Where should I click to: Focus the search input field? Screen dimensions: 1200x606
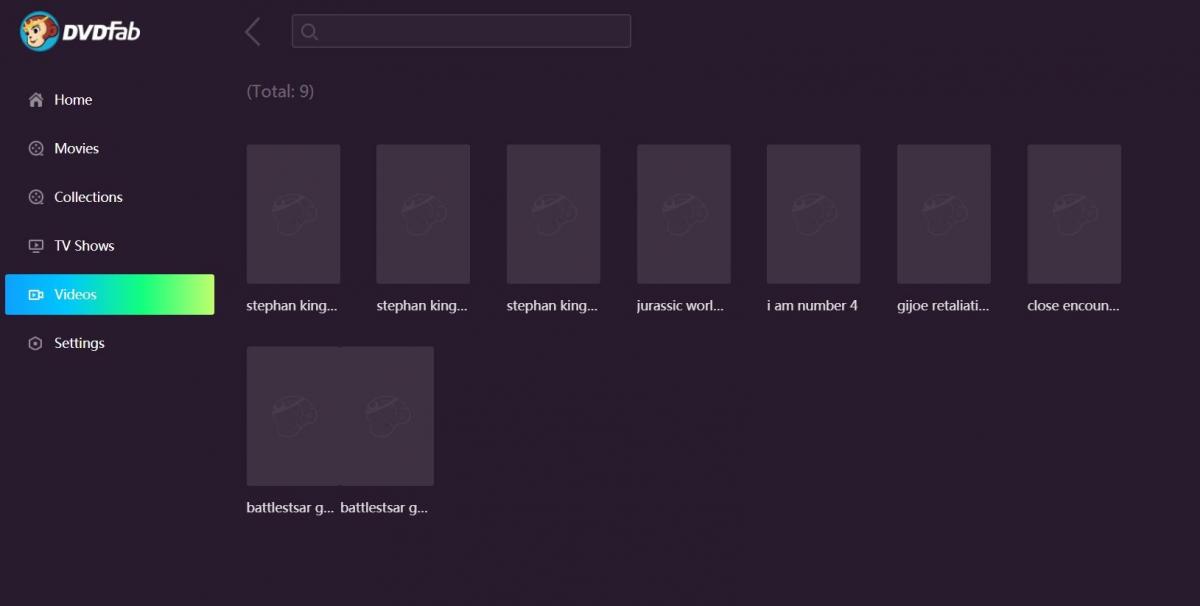click(461, 31)
